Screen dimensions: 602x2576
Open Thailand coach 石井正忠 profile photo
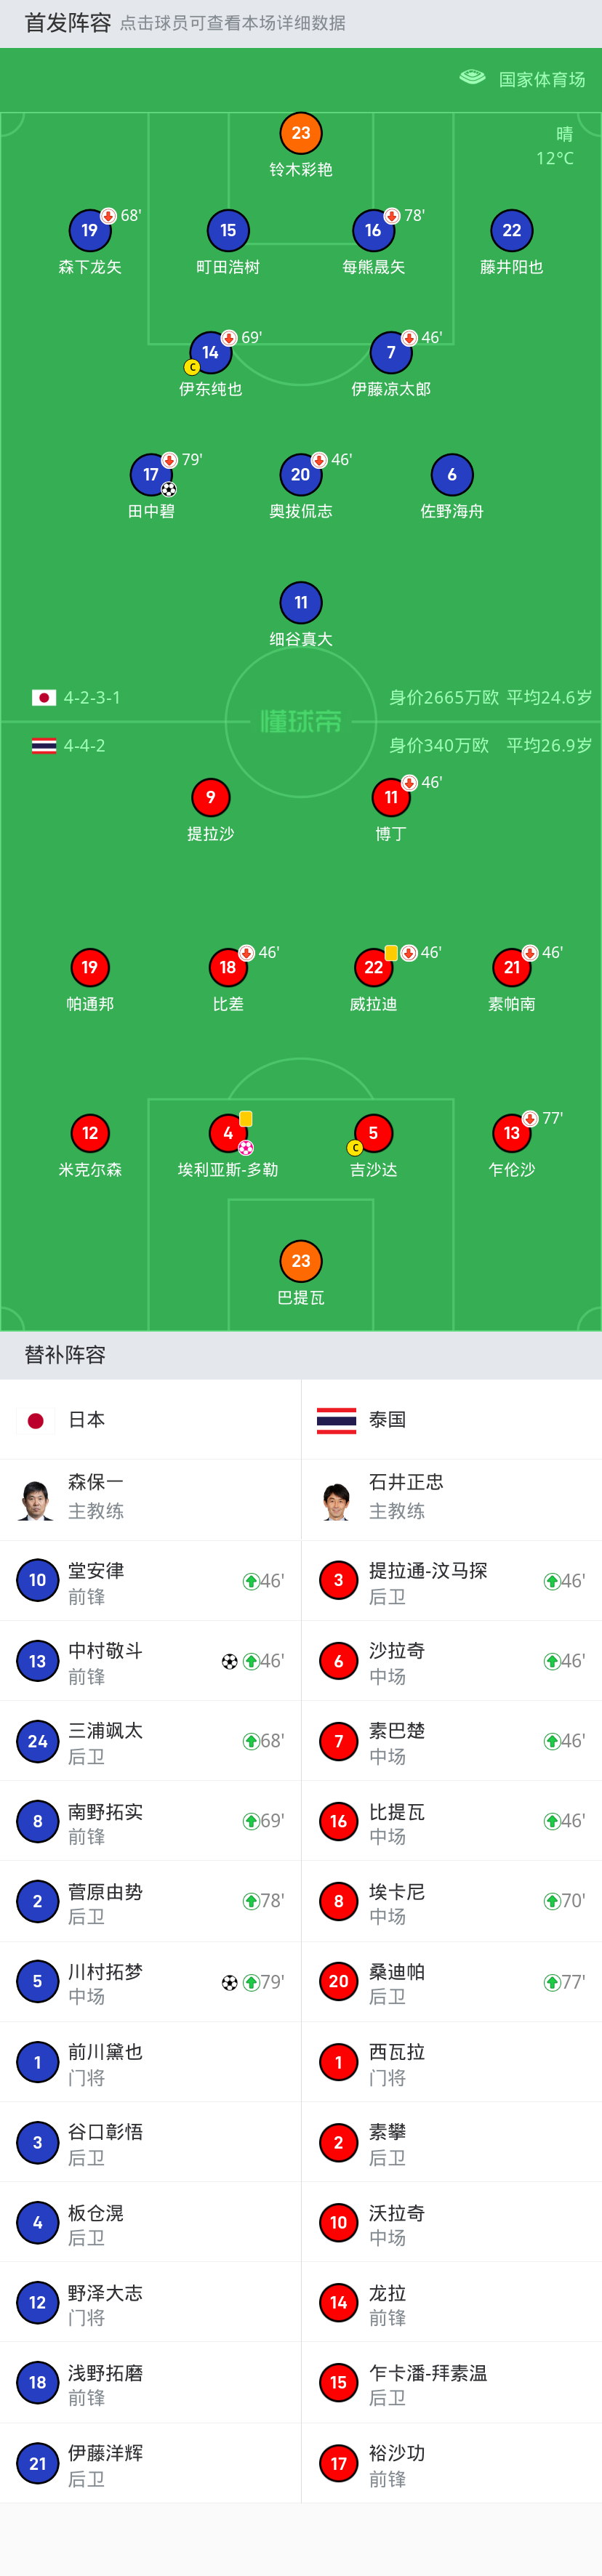pos(337,1500)
